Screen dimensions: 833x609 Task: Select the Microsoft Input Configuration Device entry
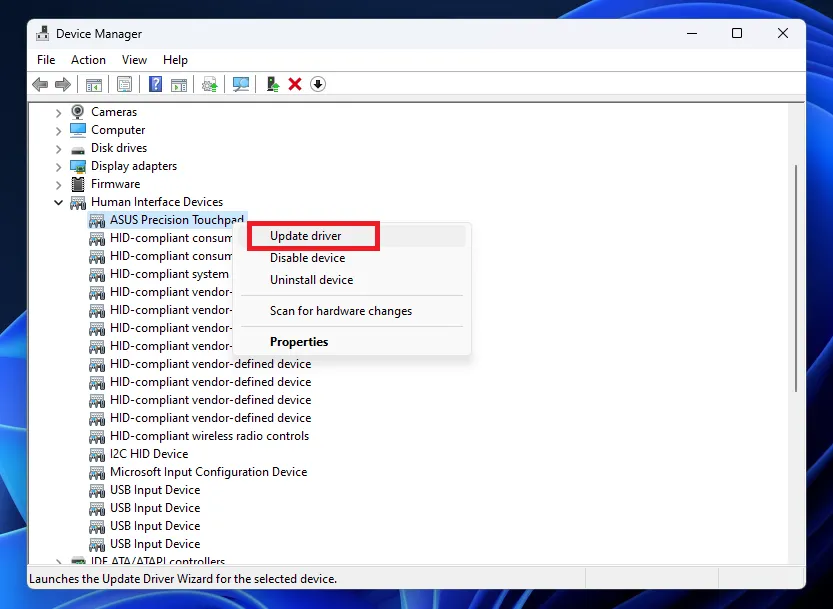208,472
